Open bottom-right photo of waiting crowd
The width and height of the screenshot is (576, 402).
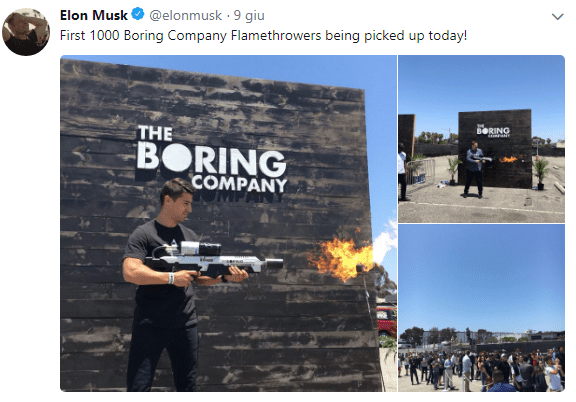coord(481,308)
